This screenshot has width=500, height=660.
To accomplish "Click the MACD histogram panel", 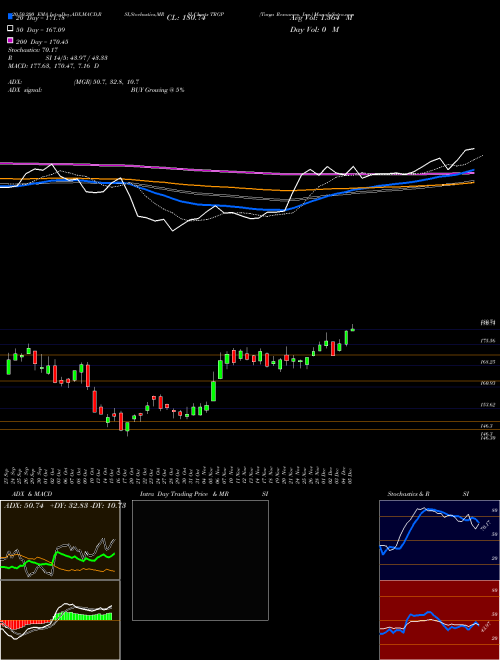I will pyautogui.click(x=60, y=620).
